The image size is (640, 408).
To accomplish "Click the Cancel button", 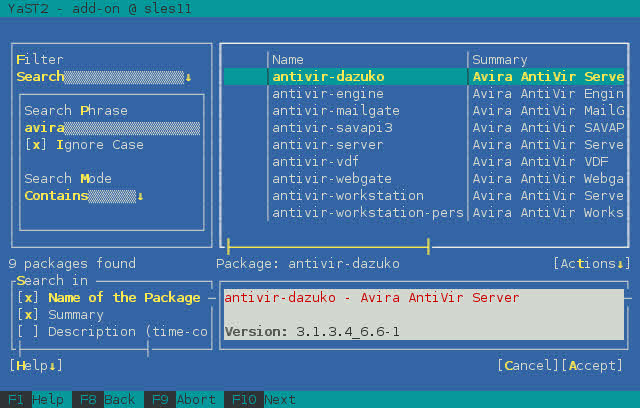I will pyautogui.click(x=528, y=366).
